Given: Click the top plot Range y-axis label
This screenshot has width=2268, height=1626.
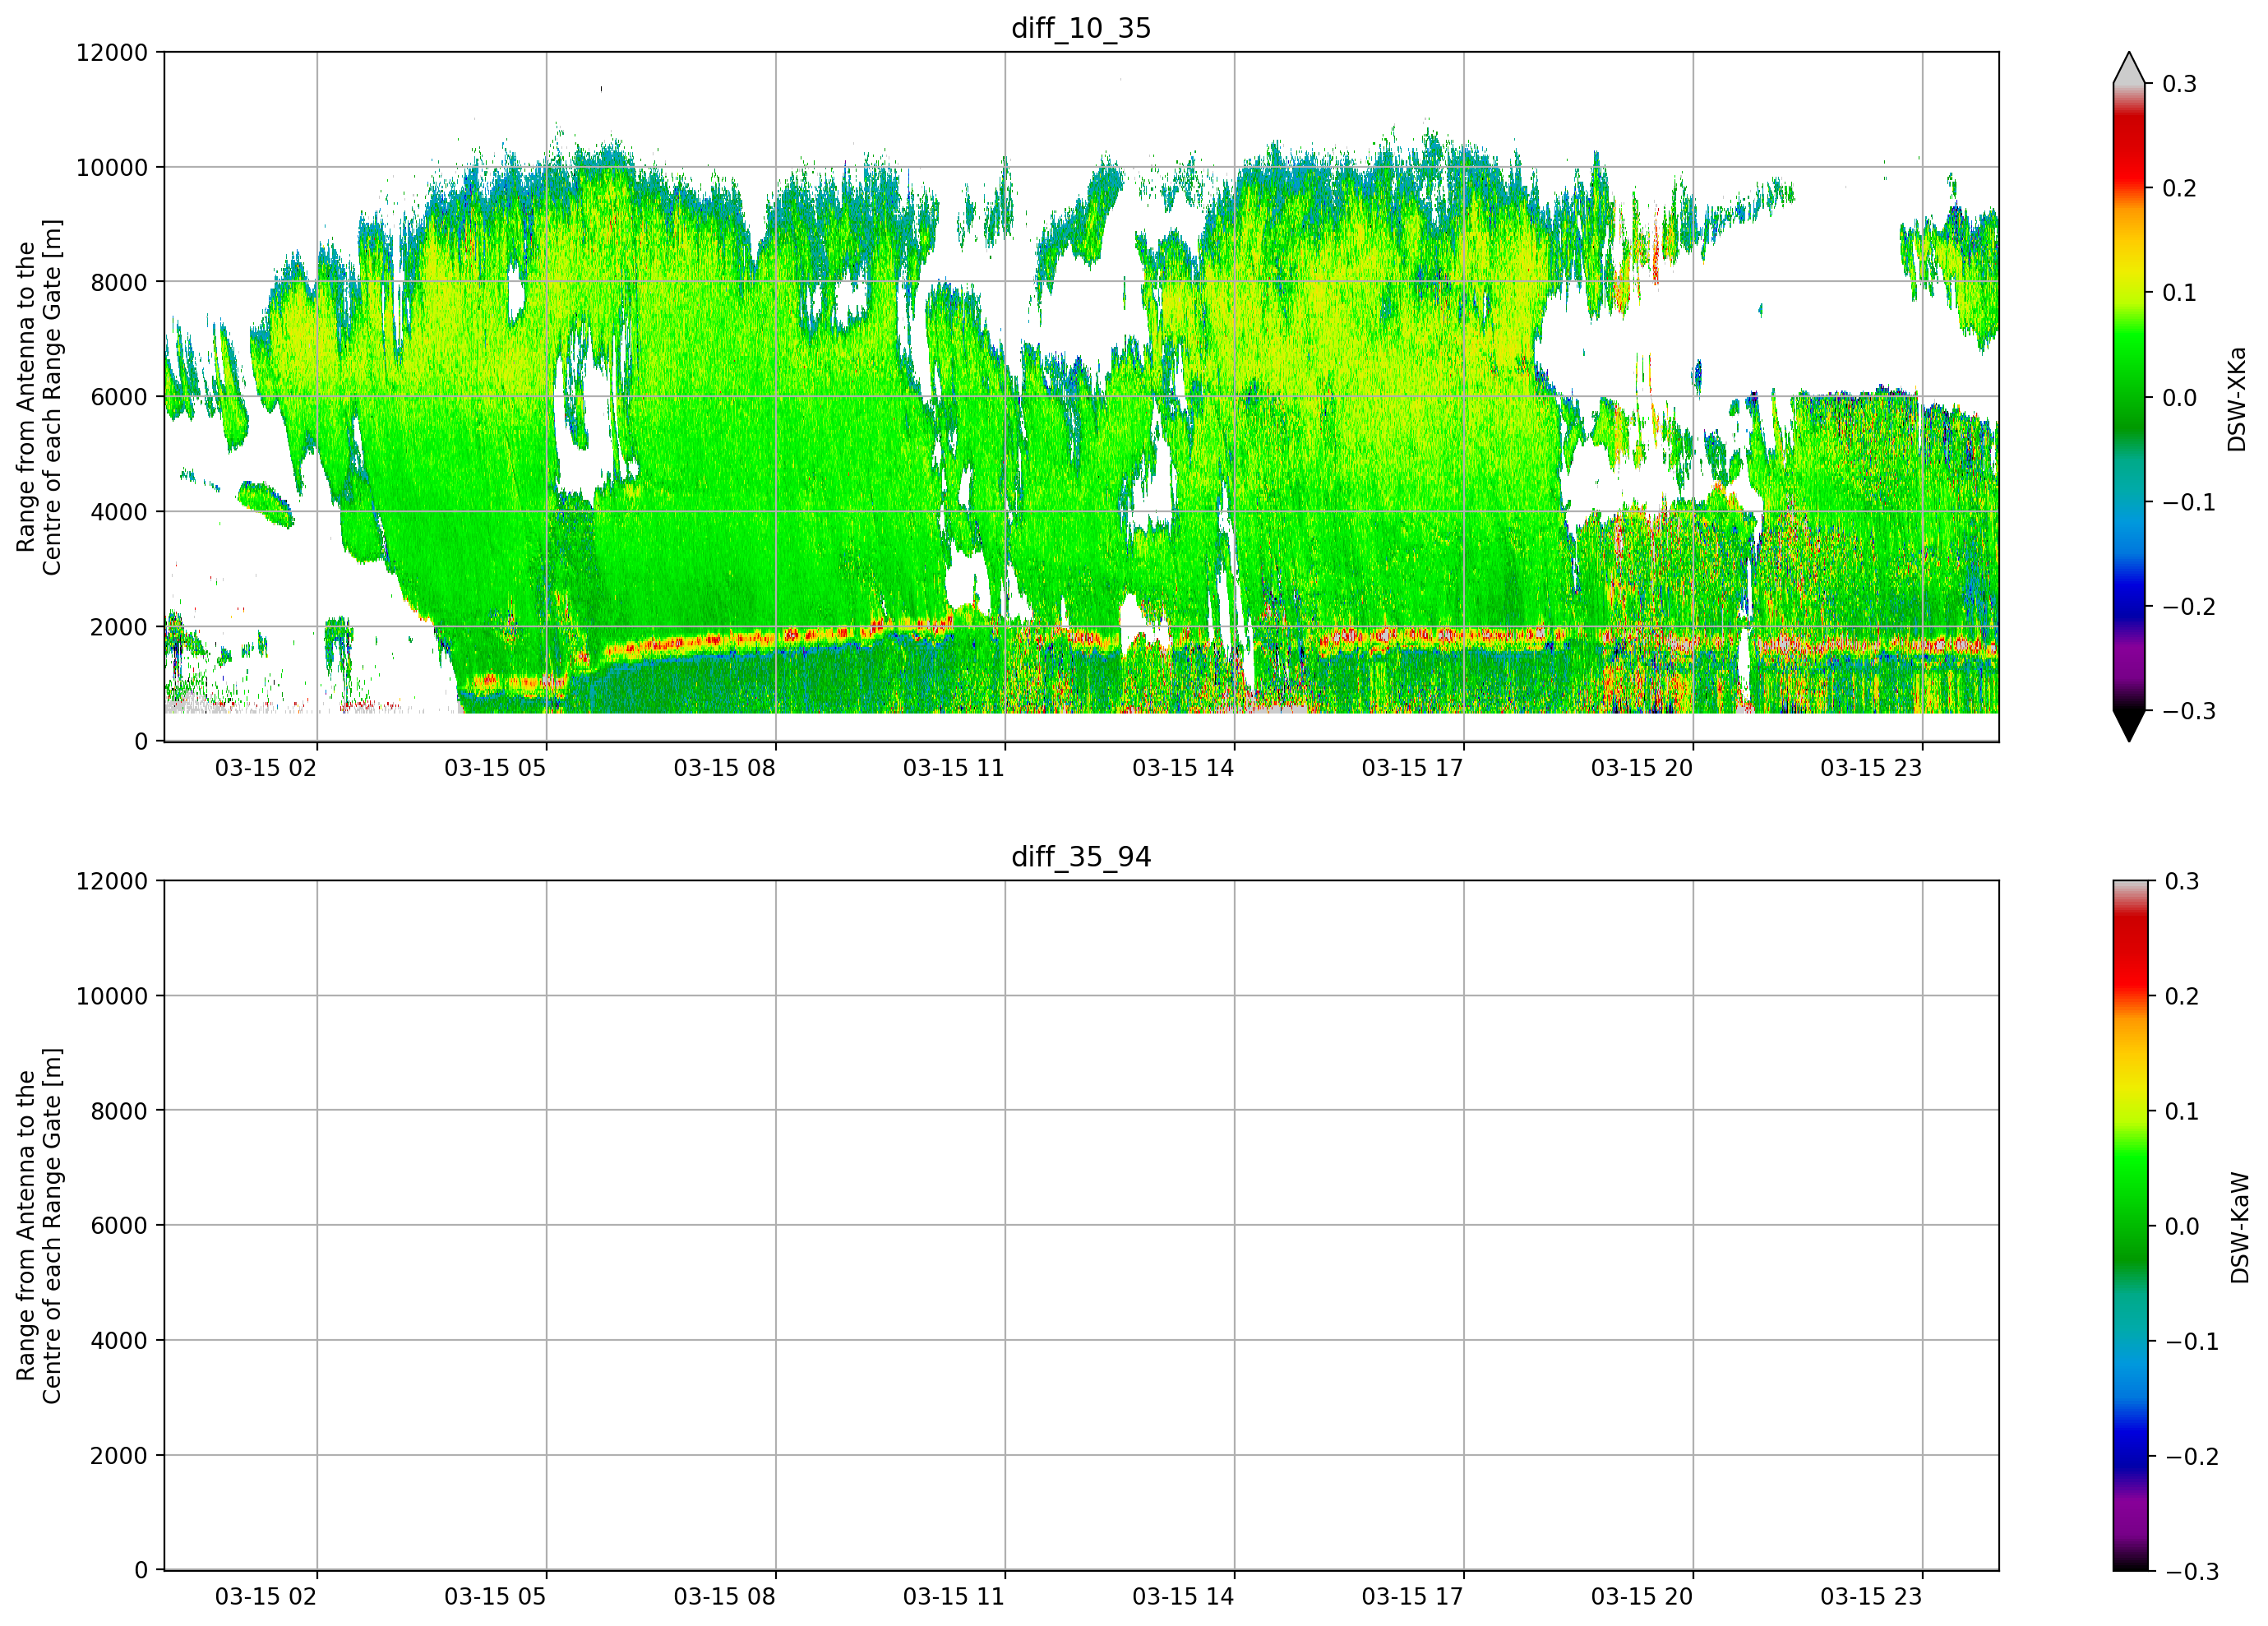Looking at the screenshot, I should pyautogui.click(x=39, y=397).
